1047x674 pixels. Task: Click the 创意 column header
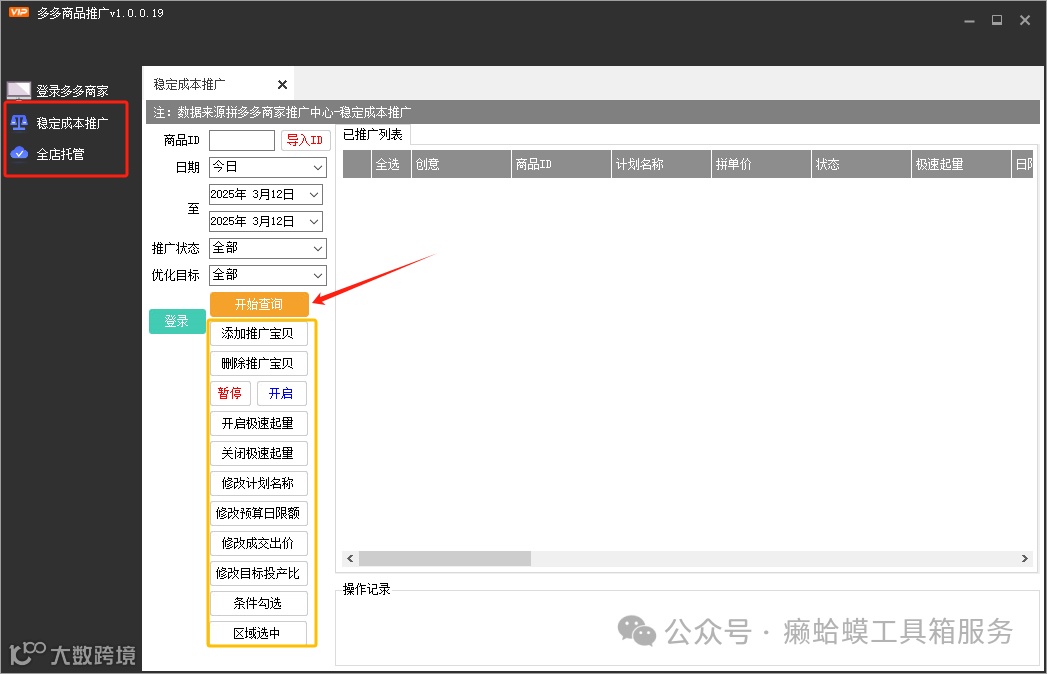coord(461,164)
